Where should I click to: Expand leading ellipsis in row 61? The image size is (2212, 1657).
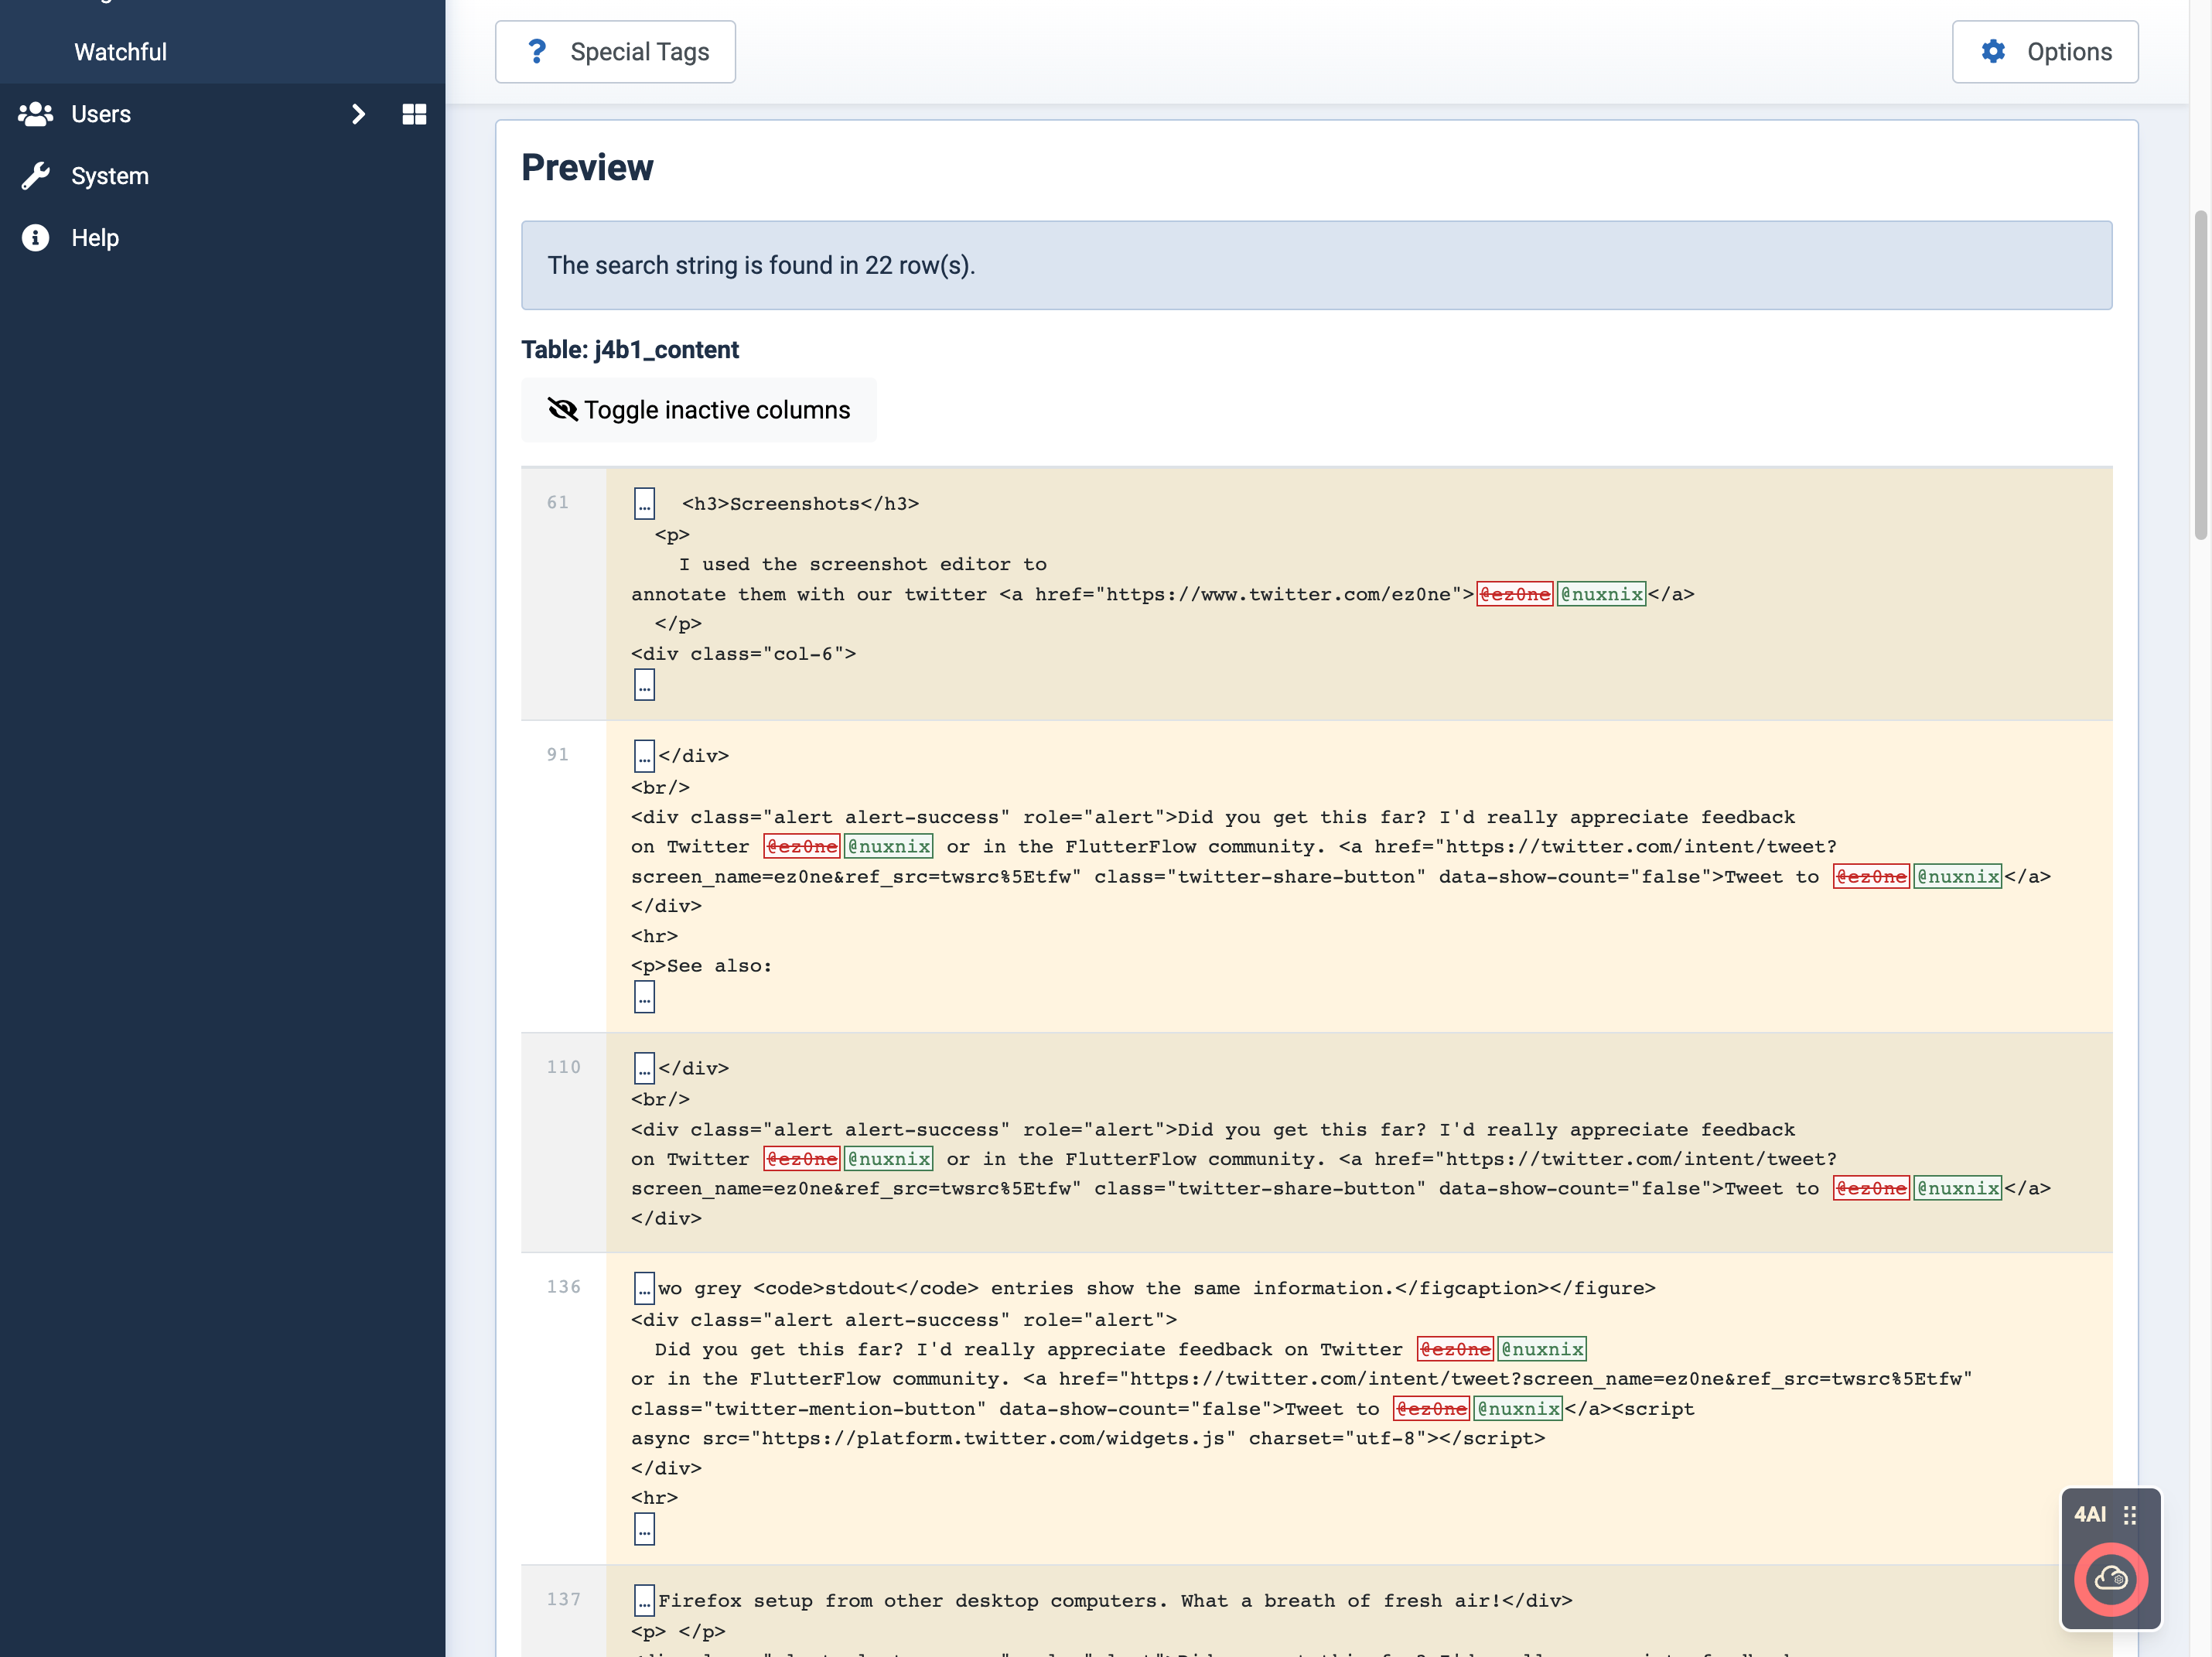click(x=644, y=503)
